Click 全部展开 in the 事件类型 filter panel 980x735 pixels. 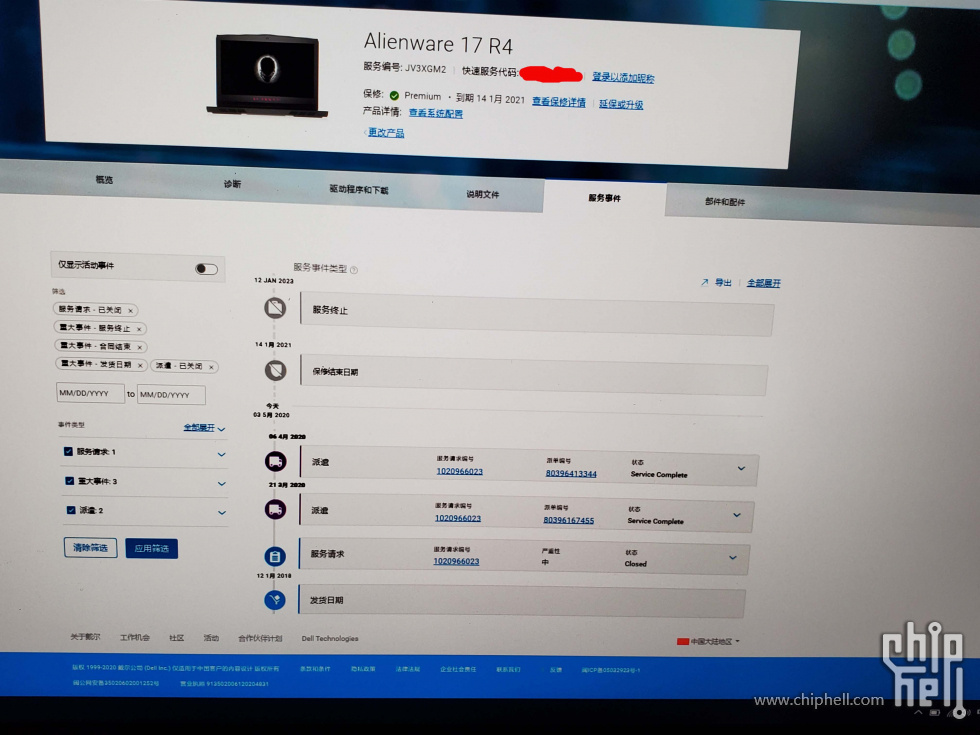pyautogui.click(x=199, y=428)
